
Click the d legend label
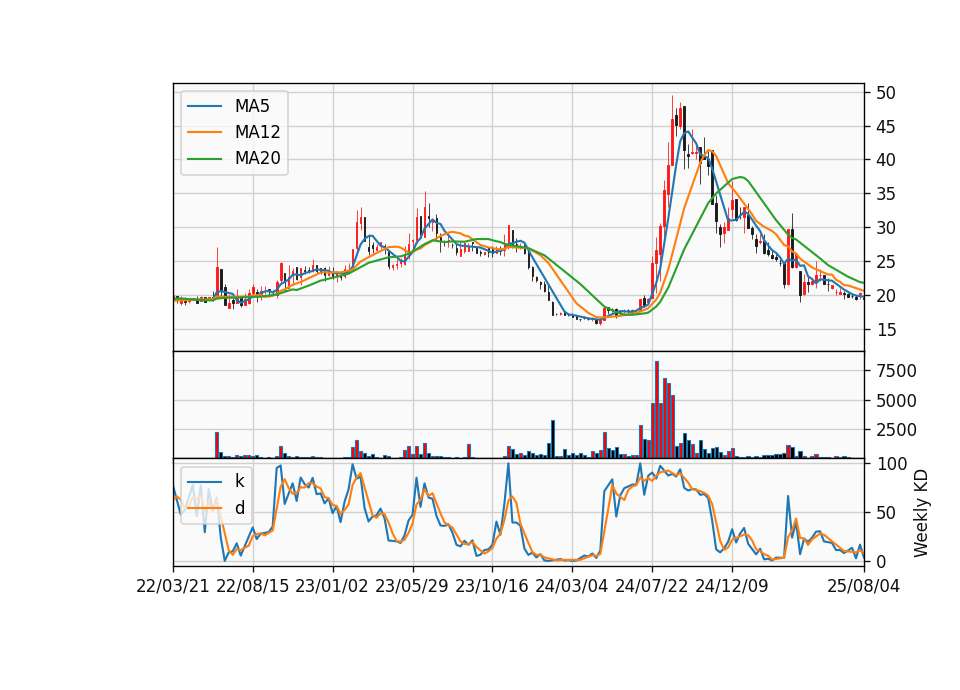[x=239, y=508]
